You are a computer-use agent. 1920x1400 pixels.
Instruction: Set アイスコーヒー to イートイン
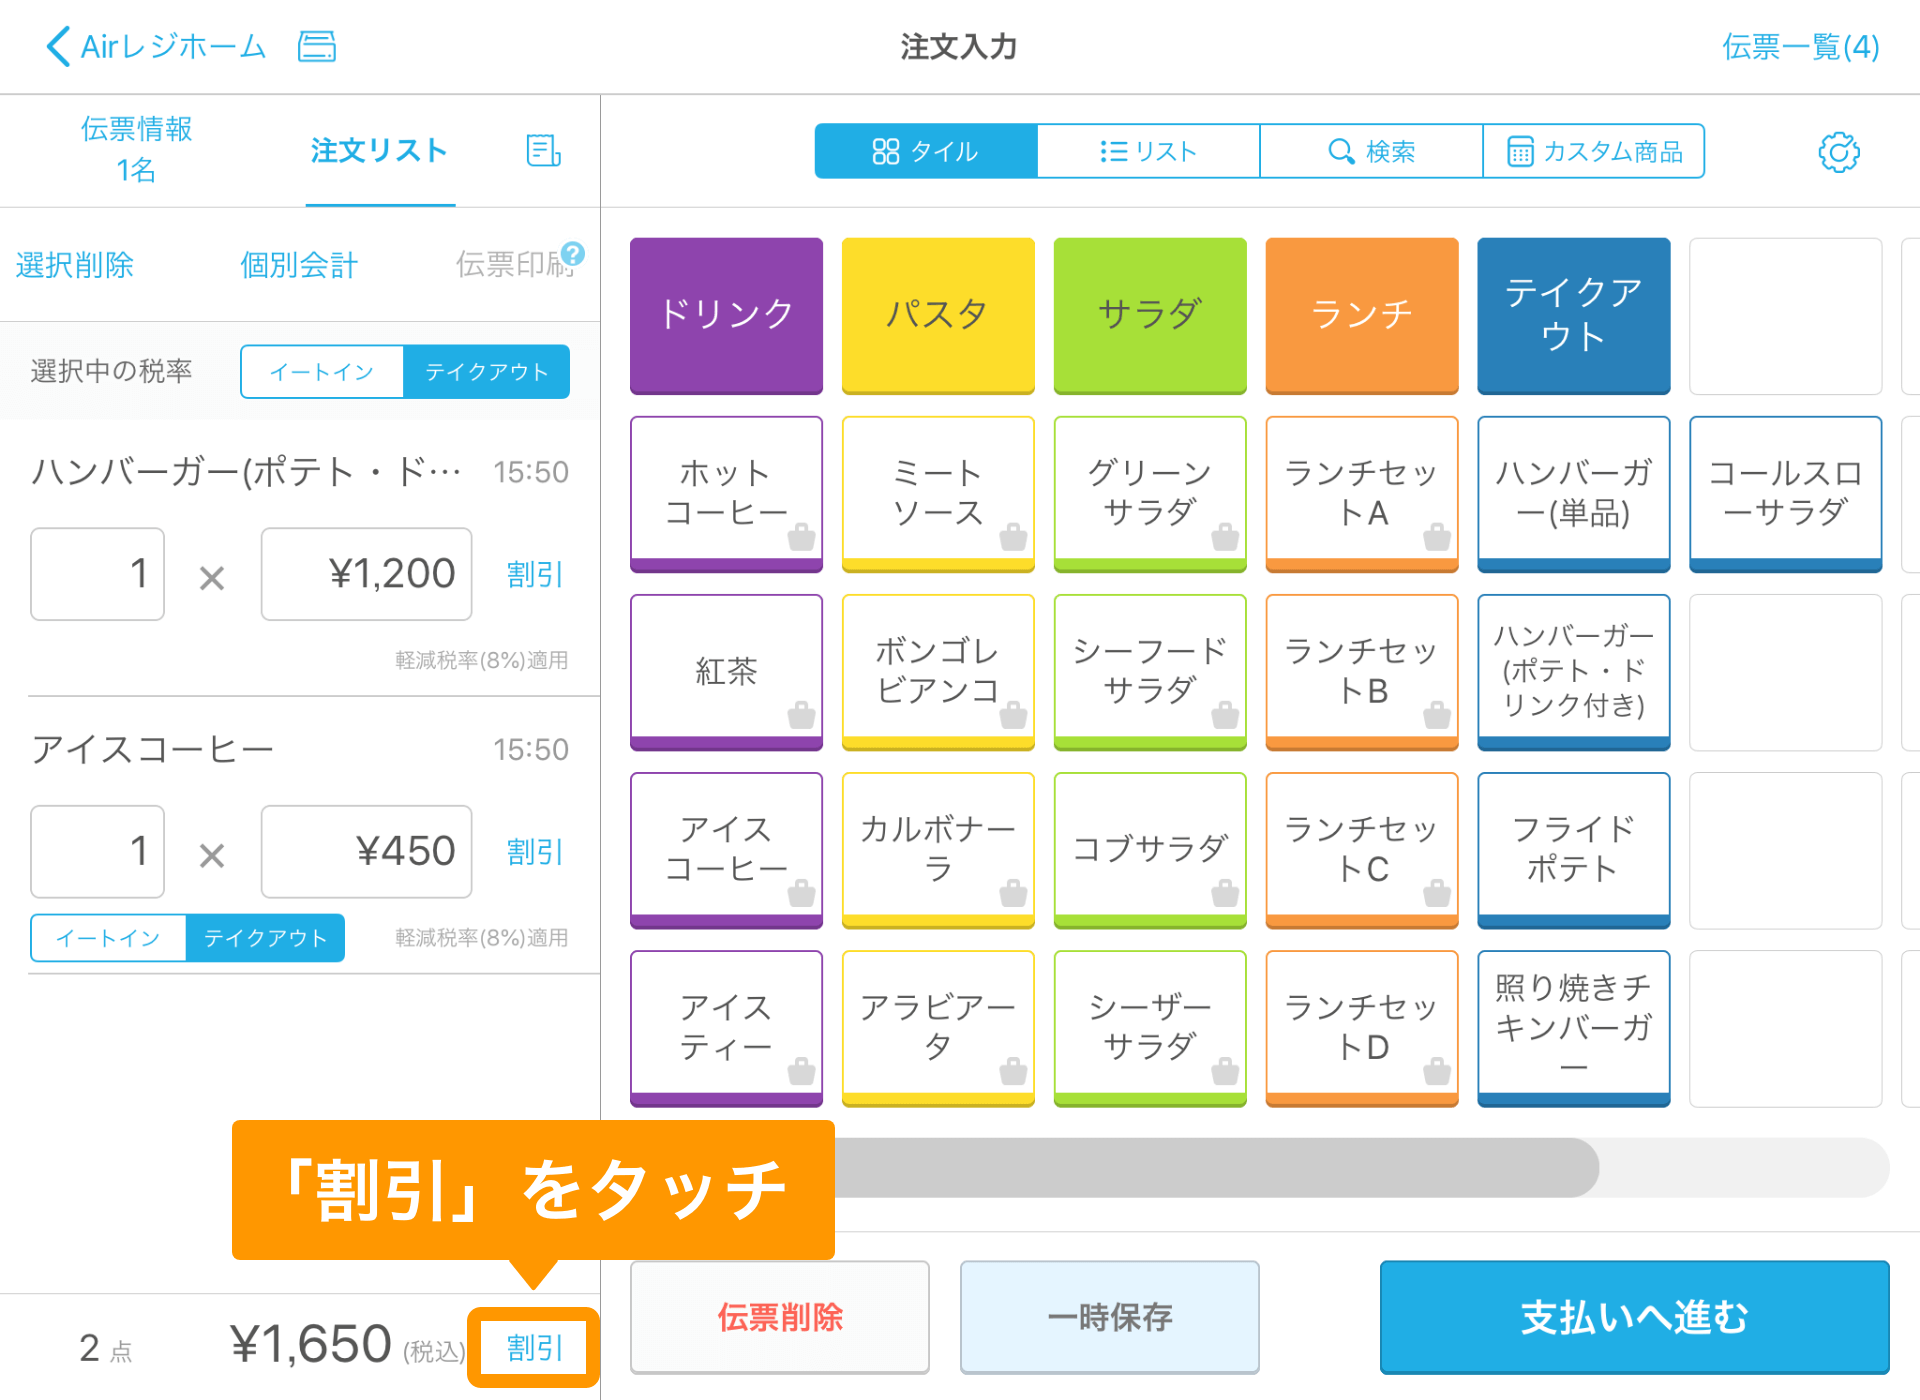pos(108,938)
